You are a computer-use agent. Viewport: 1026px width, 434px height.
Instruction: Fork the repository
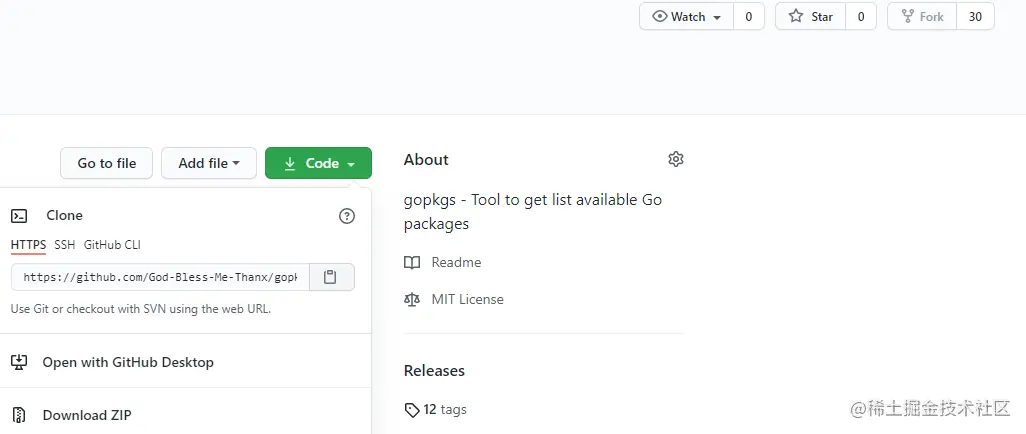(922, 17)
